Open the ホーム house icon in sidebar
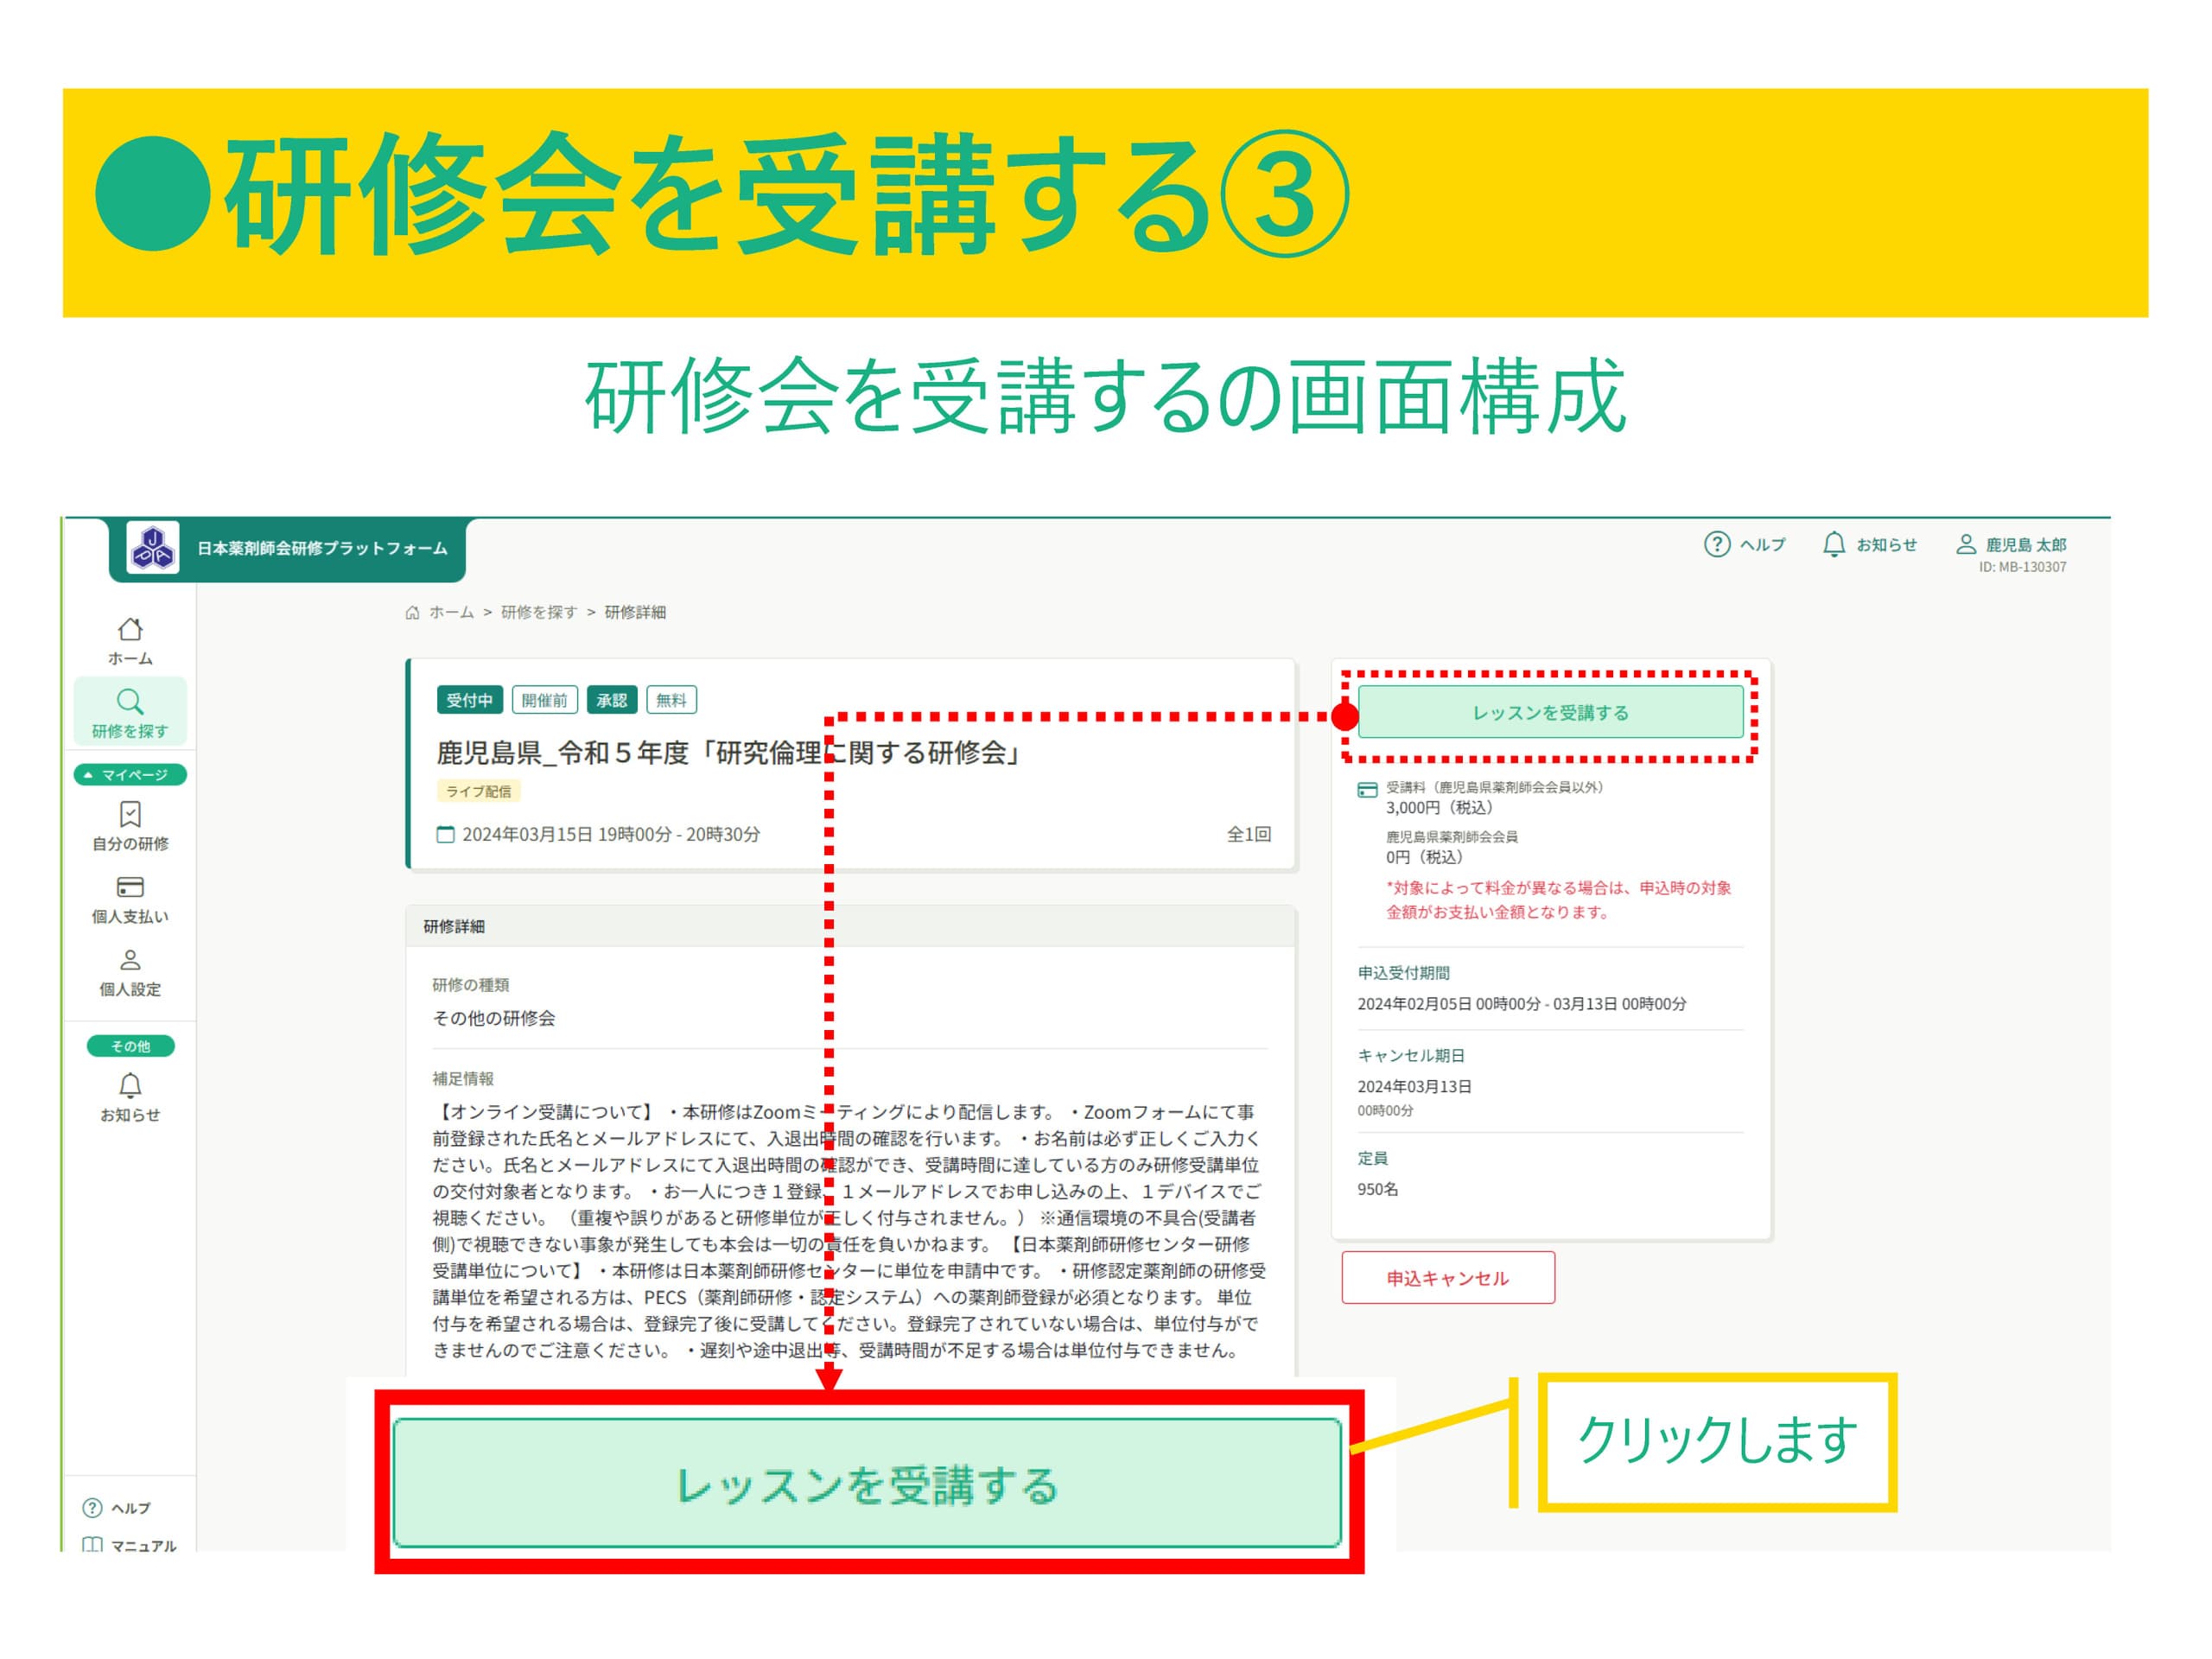 click(130, 629)
